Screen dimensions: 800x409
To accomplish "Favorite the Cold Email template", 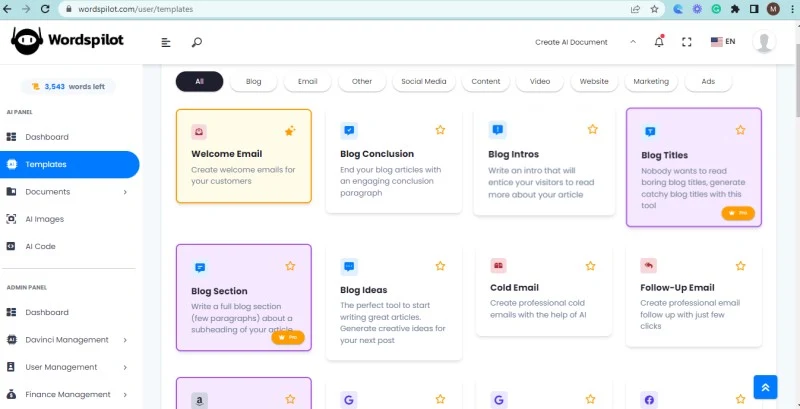I will point(590,266).
